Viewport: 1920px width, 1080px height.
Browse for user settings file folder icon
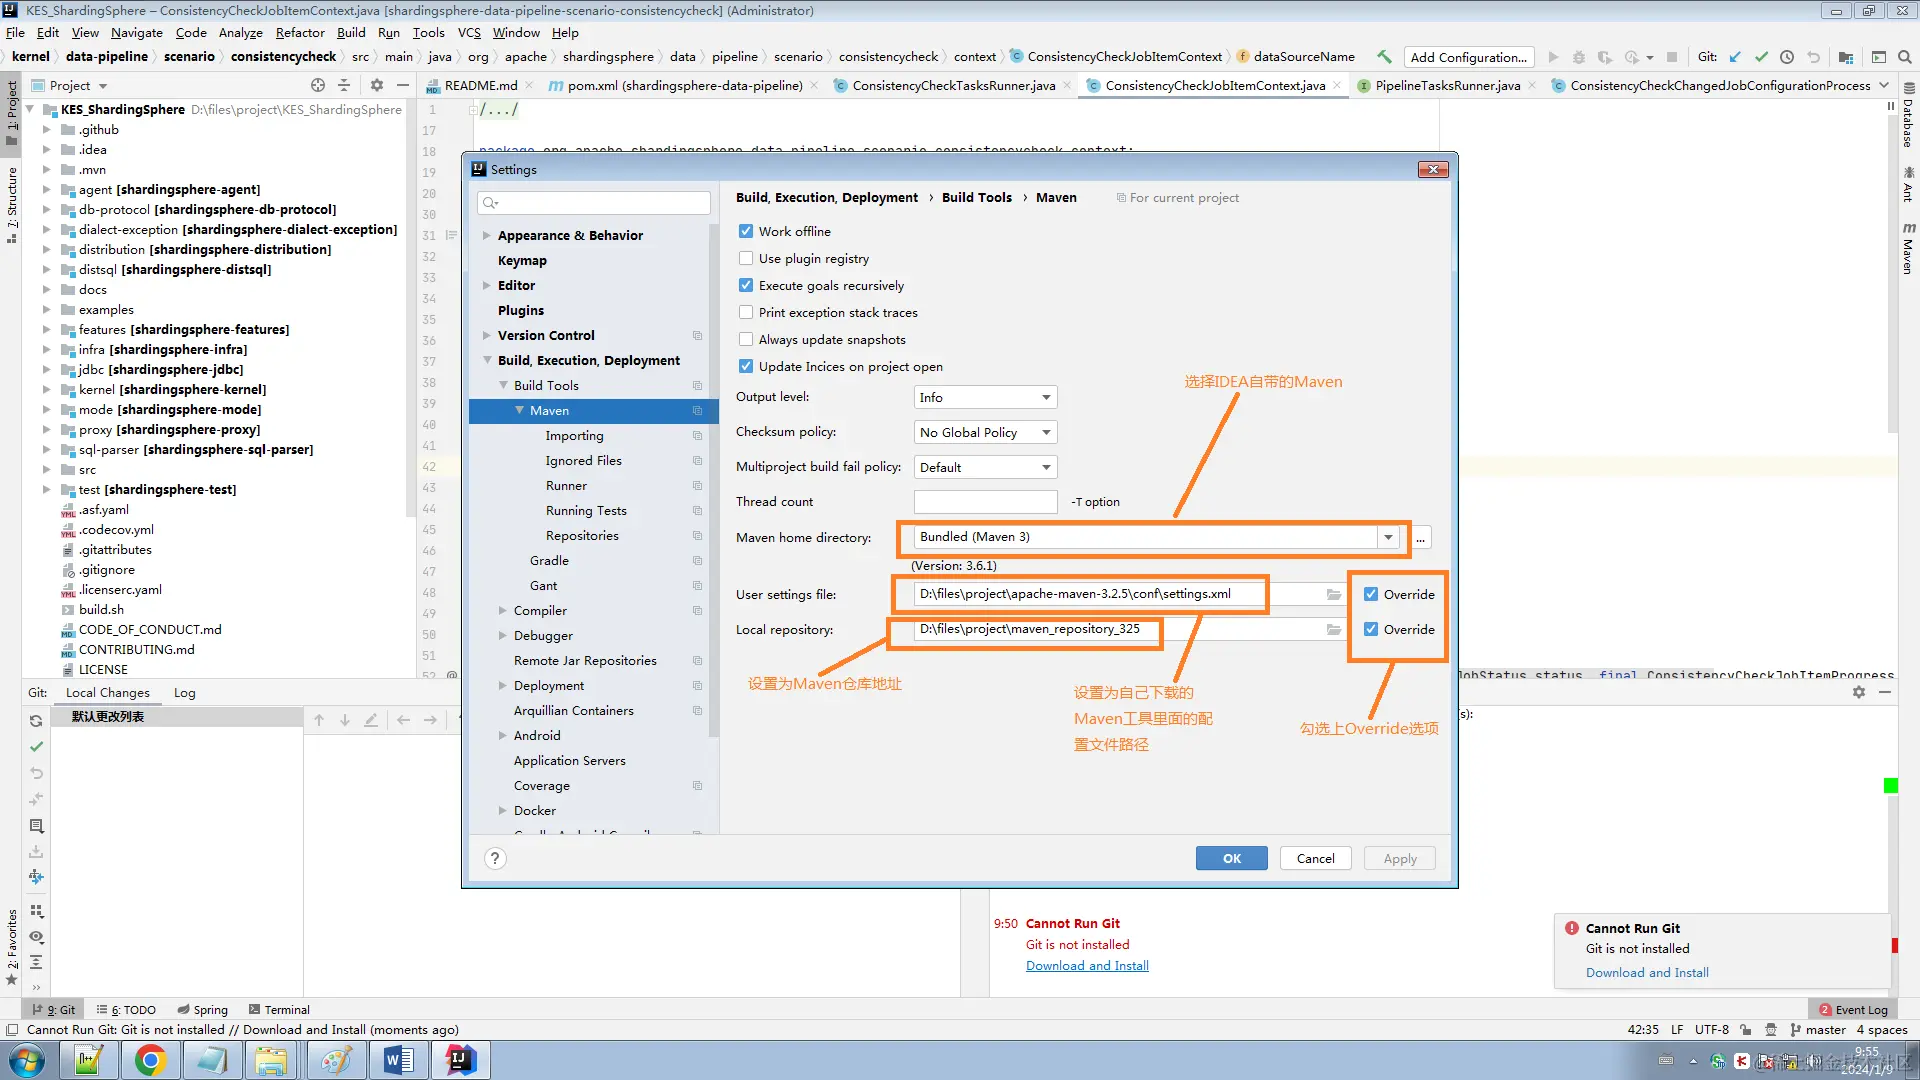tap(1333, 594)
